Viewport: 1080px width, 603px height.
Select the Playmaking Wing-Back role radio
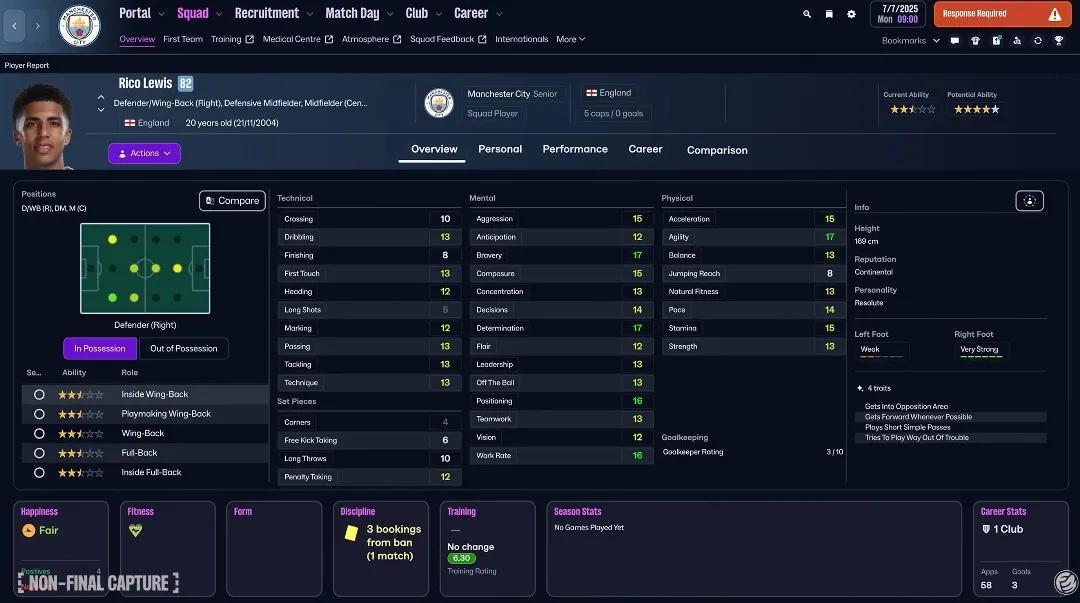click(40, 414)
